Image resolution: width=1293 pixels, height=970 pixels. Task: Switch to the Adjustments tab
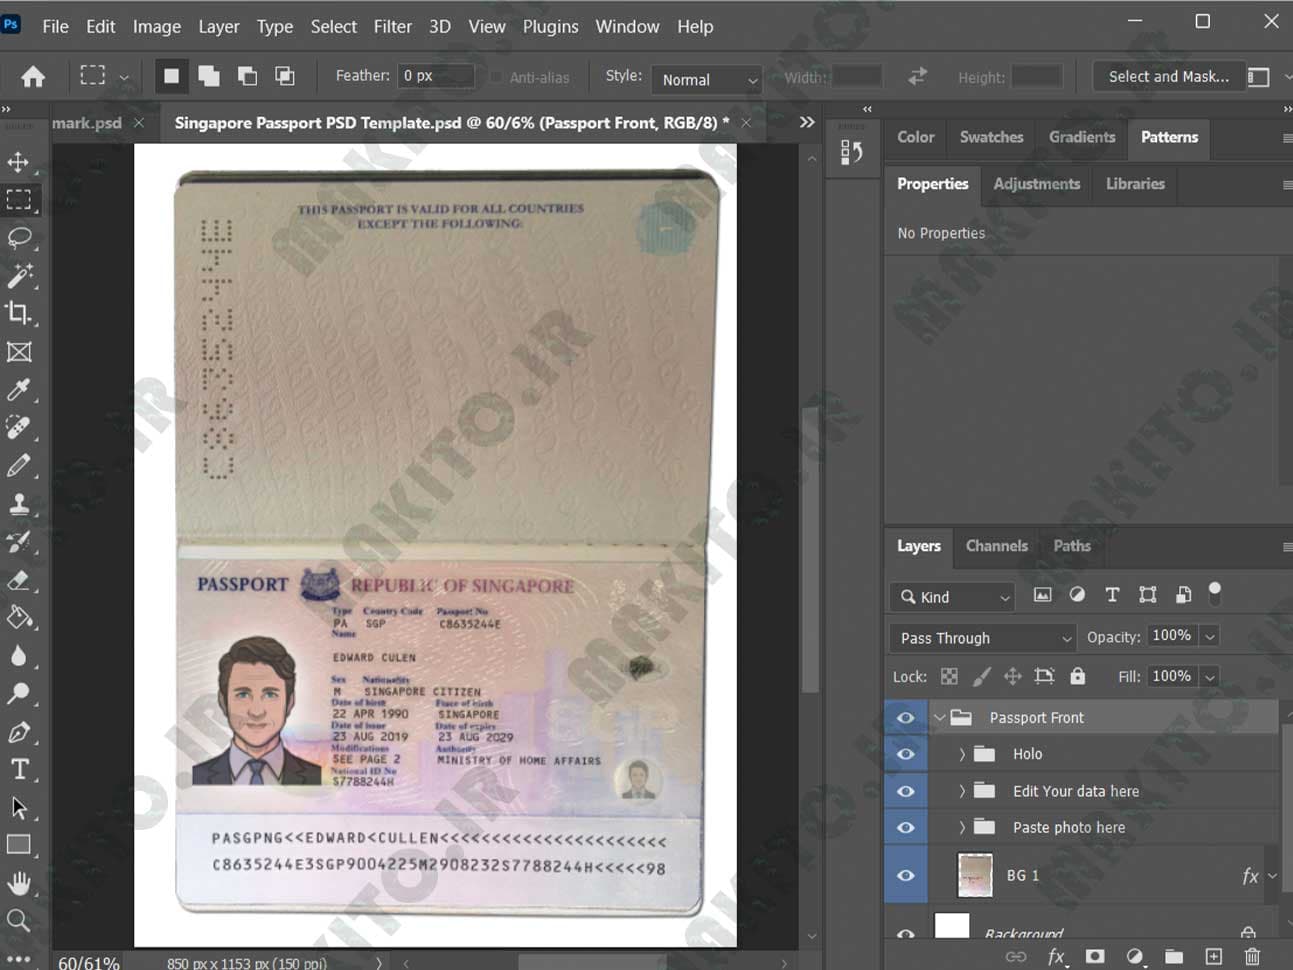[x=1036, y=184]
